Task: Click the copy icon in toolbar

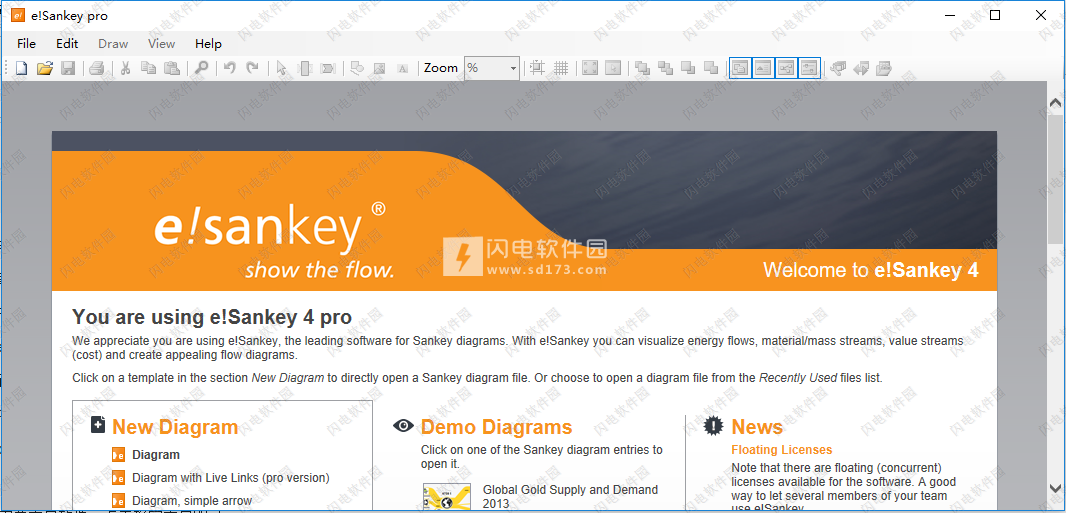Action: pos(148,68)
